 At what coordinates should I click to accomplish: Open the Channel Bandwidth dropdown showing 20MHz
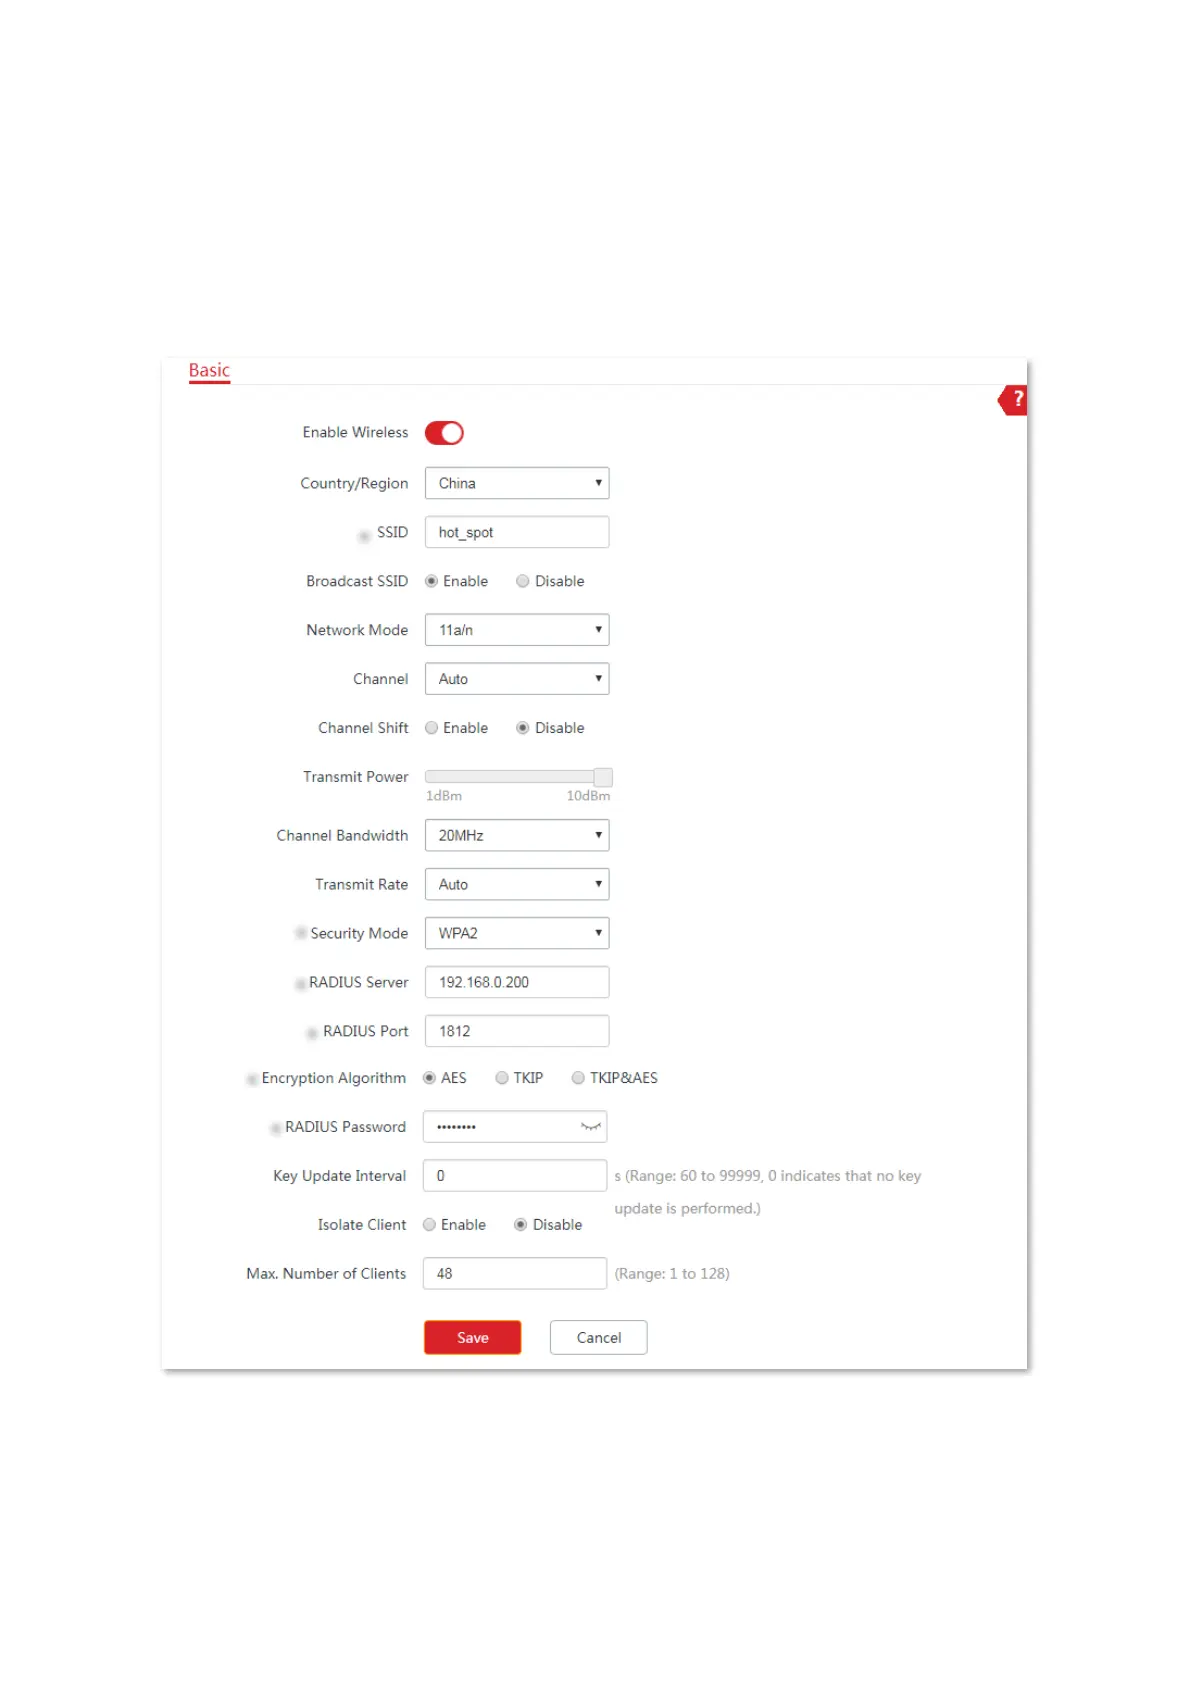pos(517,835)
